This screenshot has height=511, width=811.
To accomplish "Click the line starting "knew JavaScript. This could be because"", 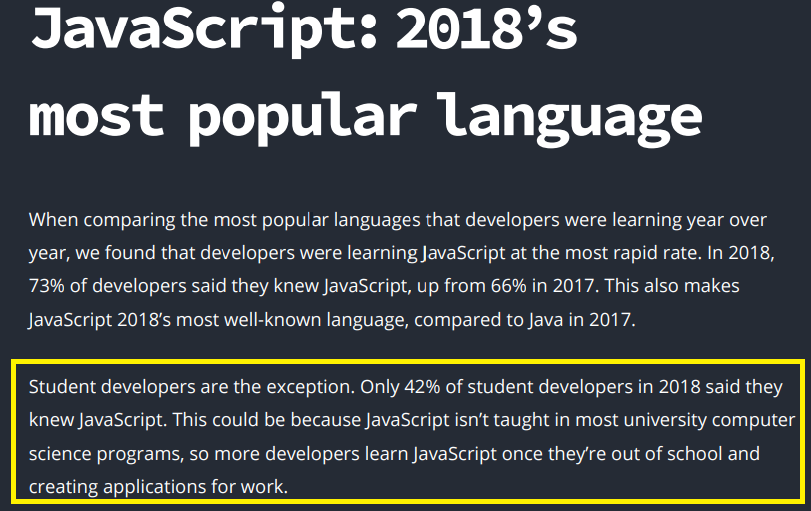I will click(x=412, y=420).
